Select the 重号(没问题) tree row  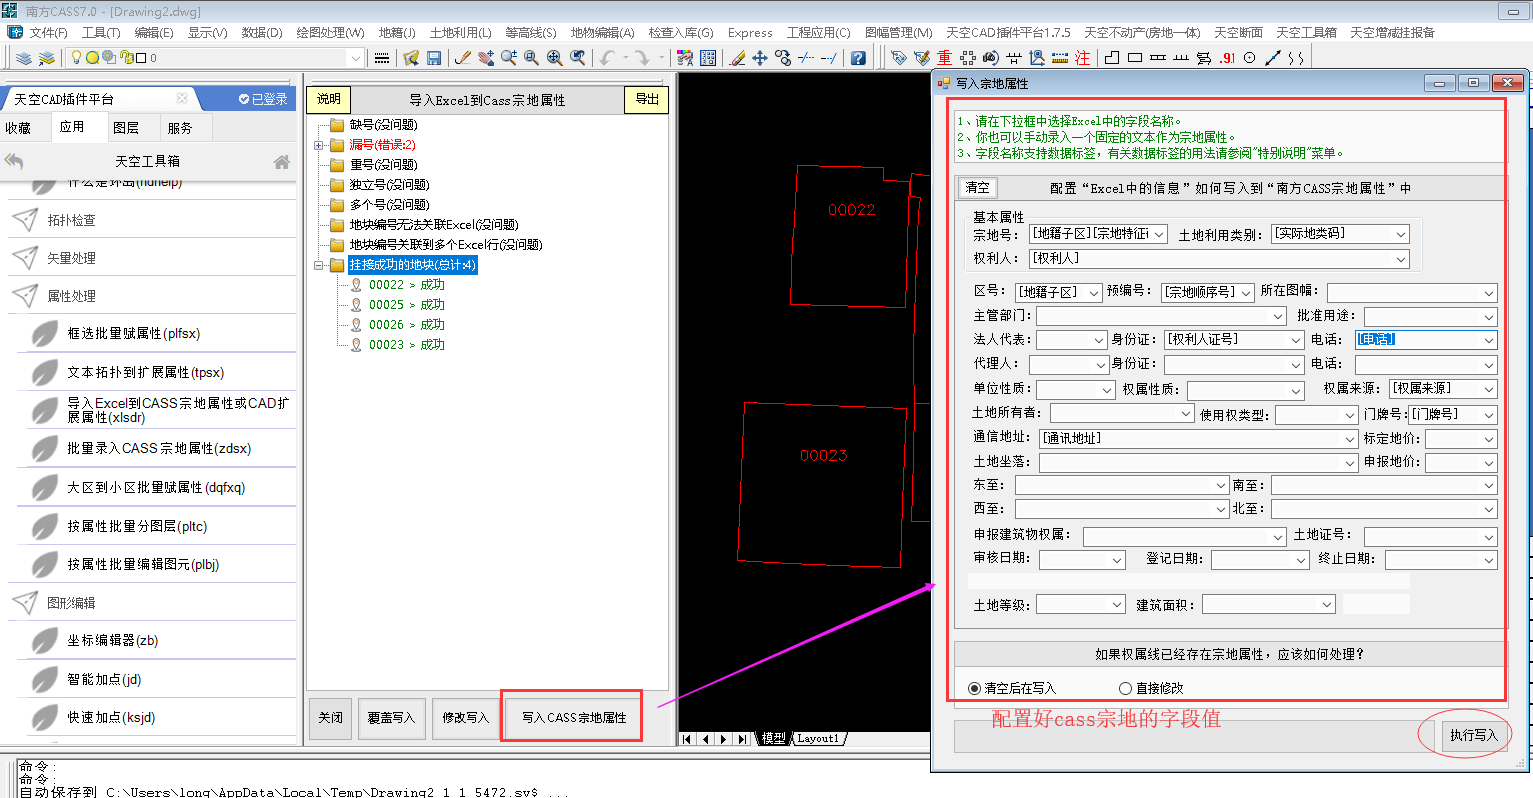click(383, 165)
